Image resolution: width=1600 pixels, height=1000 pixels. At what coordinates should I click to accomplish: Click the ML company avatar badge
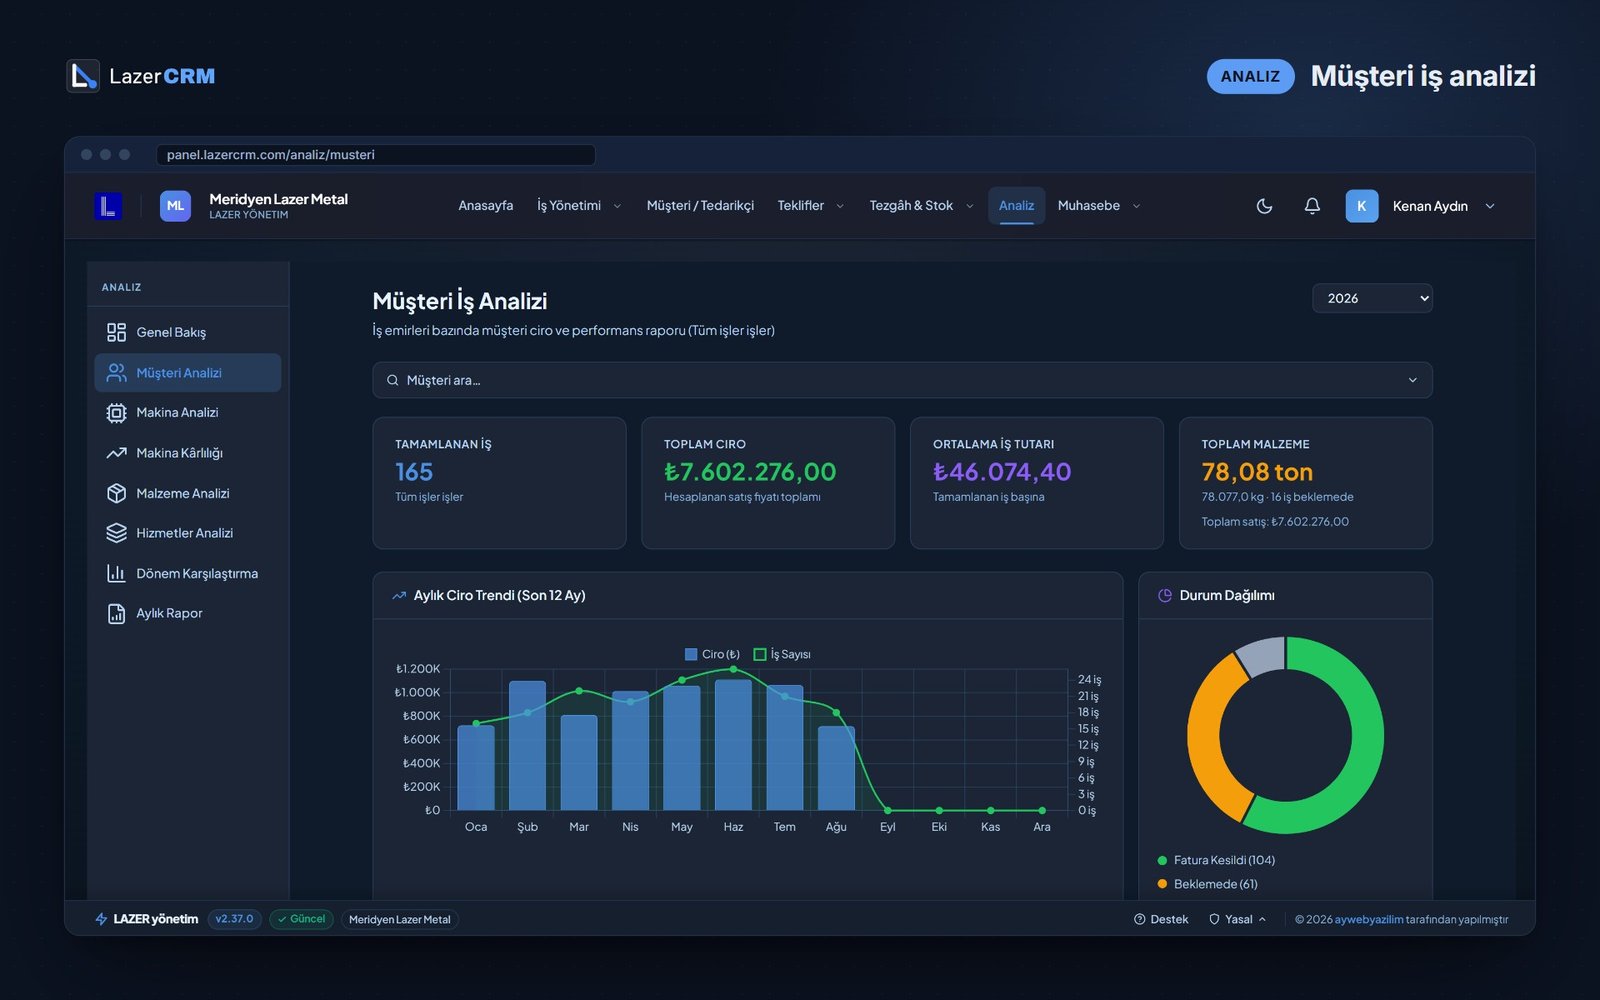(x=175, y=206)
